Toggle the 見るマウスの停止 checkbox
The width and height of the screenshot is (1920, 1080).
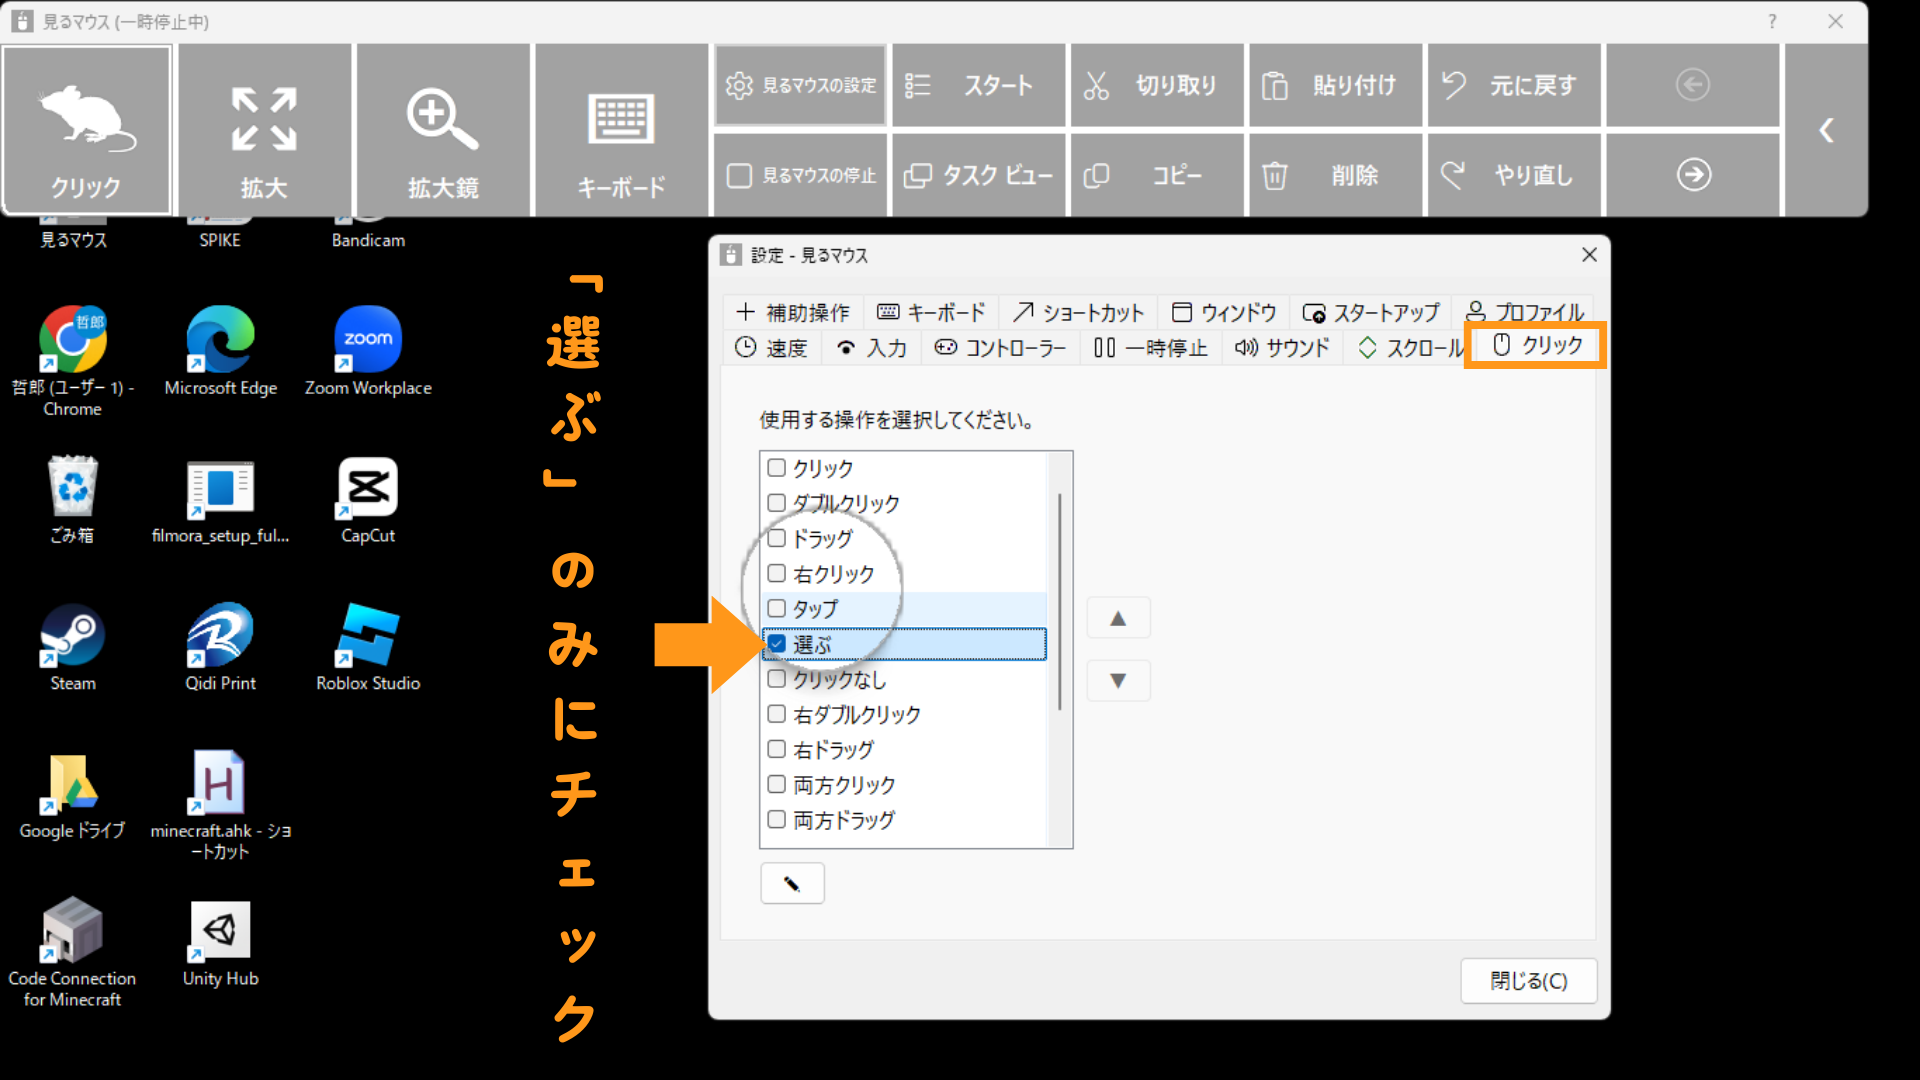pos(739,175)
